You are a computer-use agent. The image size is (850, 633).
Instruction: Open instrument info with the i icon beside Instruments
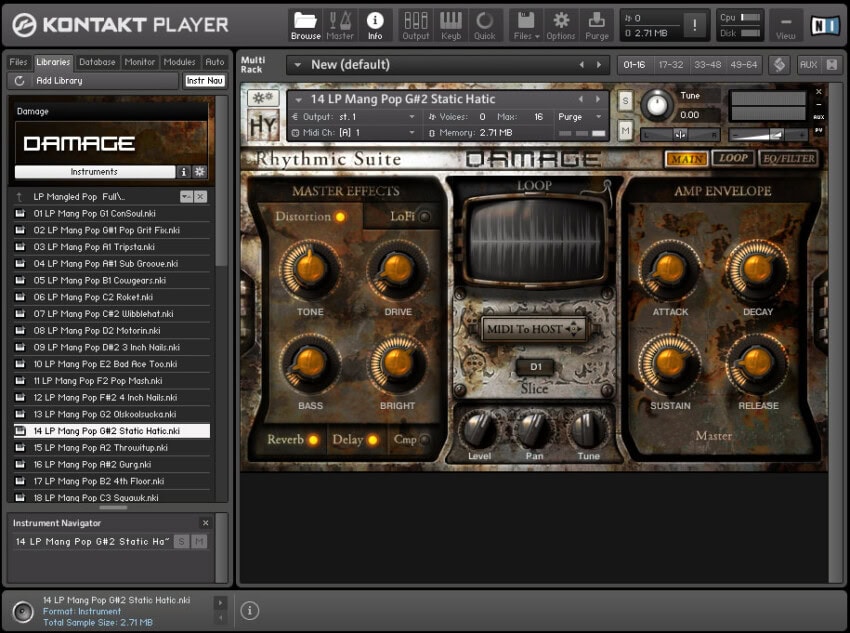coord(183,171)
